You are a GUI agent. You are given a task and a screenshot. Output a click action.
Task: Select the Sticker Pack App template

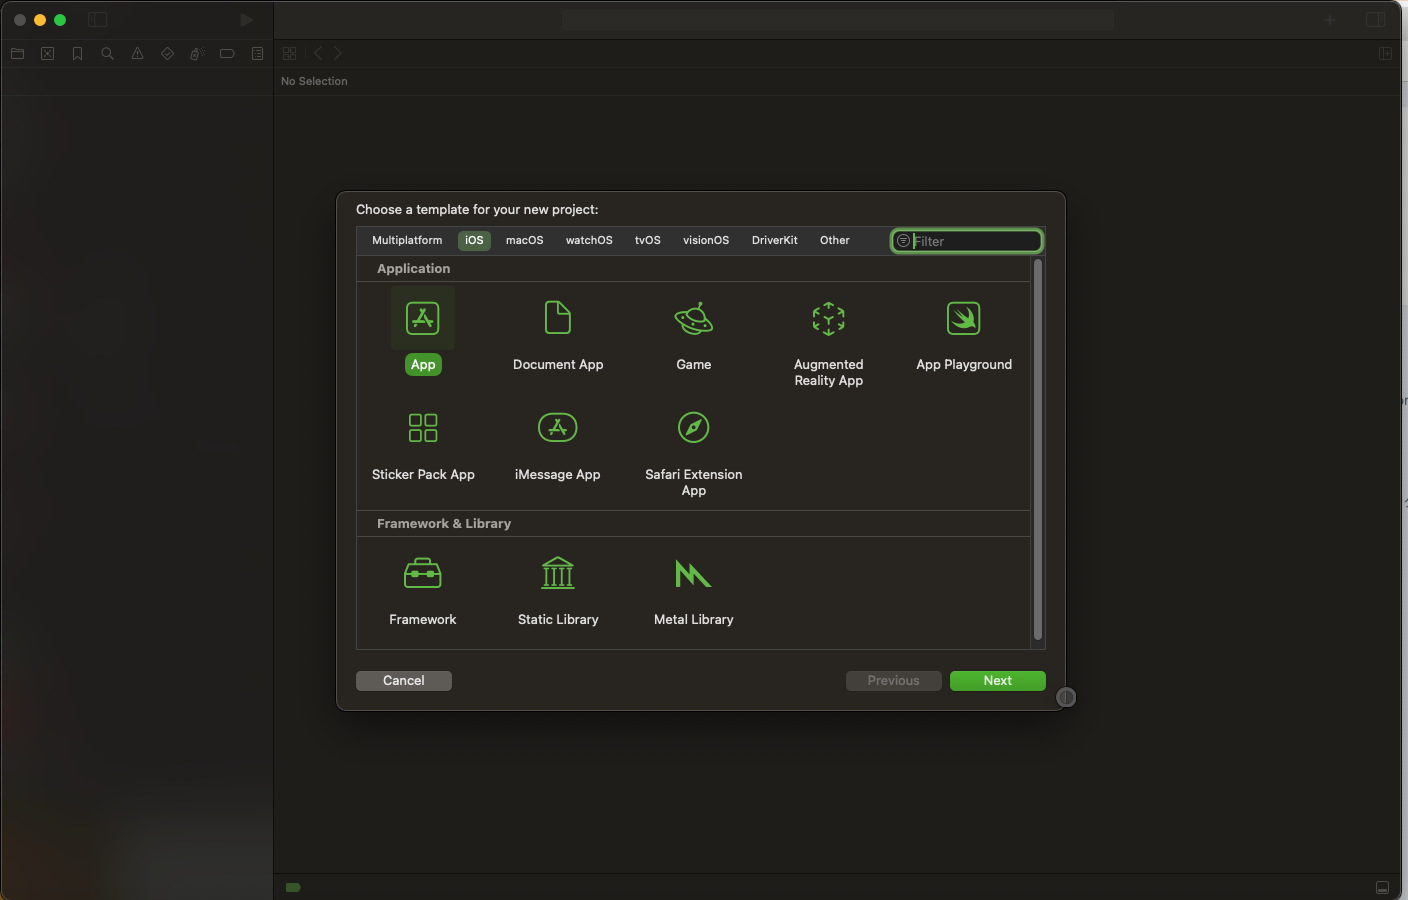423,428
